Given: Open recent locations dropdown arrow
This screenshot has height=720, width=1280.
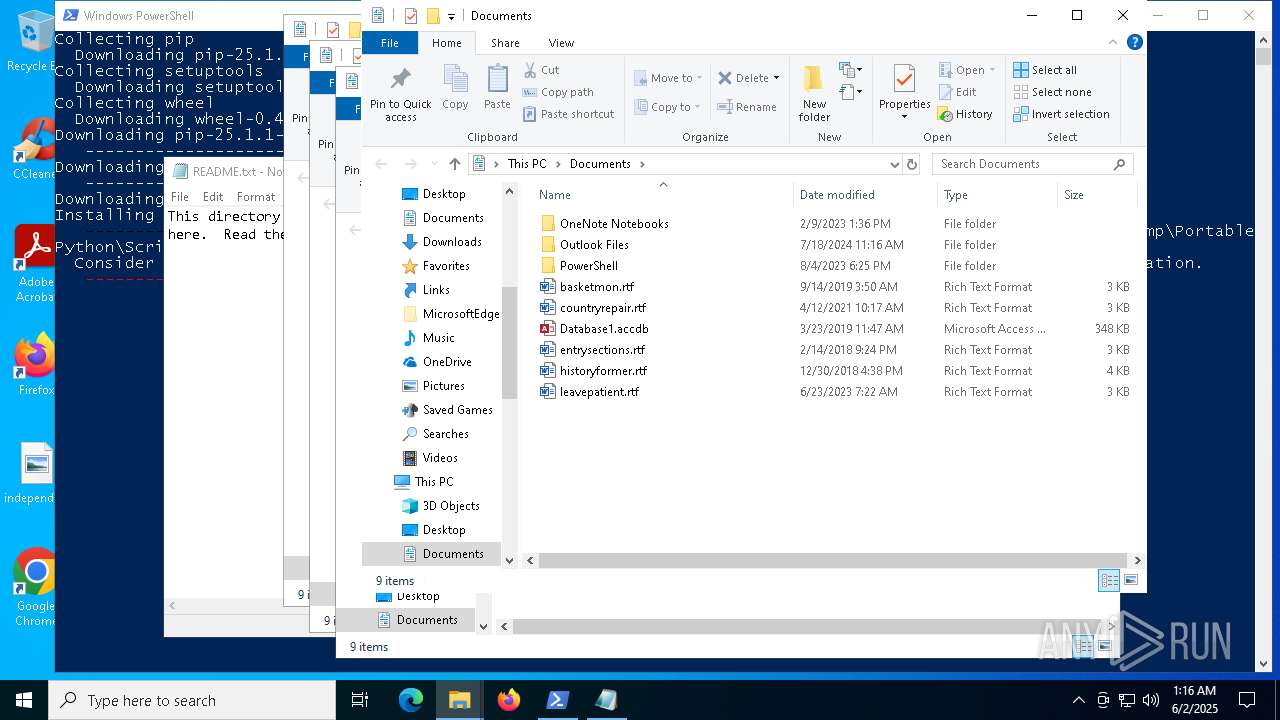Looking at the screenshot, I should click(434, 164).
